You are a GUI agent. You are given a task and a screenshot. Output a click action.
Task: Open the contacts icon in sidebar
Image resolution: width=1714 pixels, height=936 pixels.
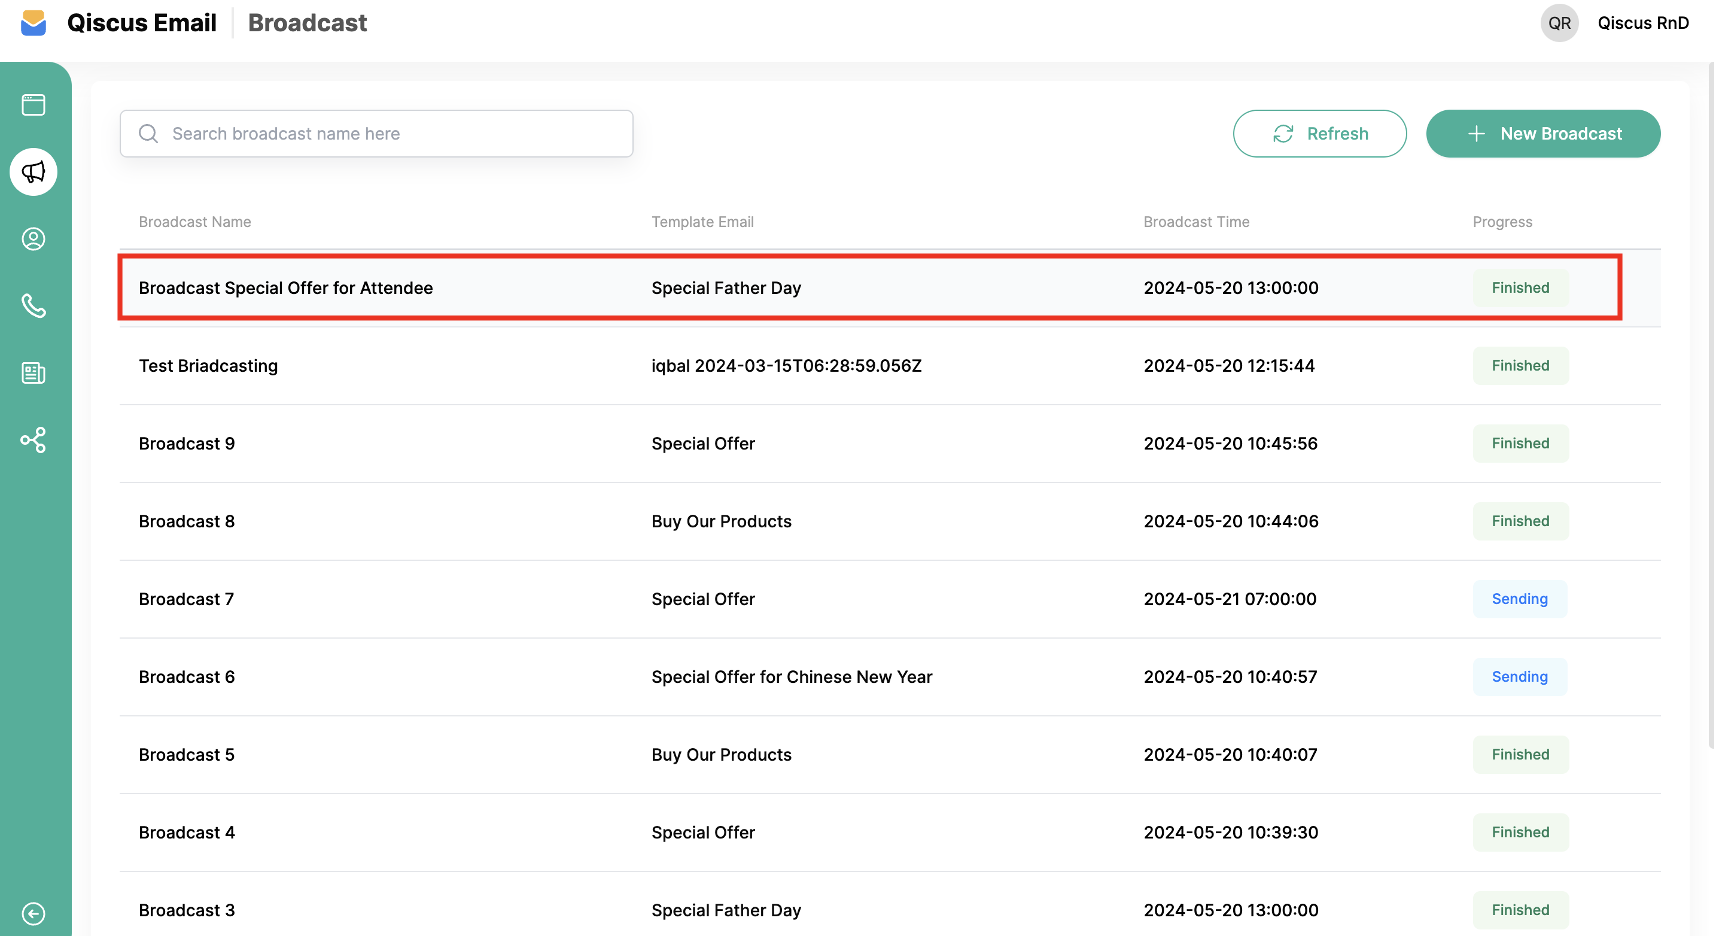click(x=34, y=239)
